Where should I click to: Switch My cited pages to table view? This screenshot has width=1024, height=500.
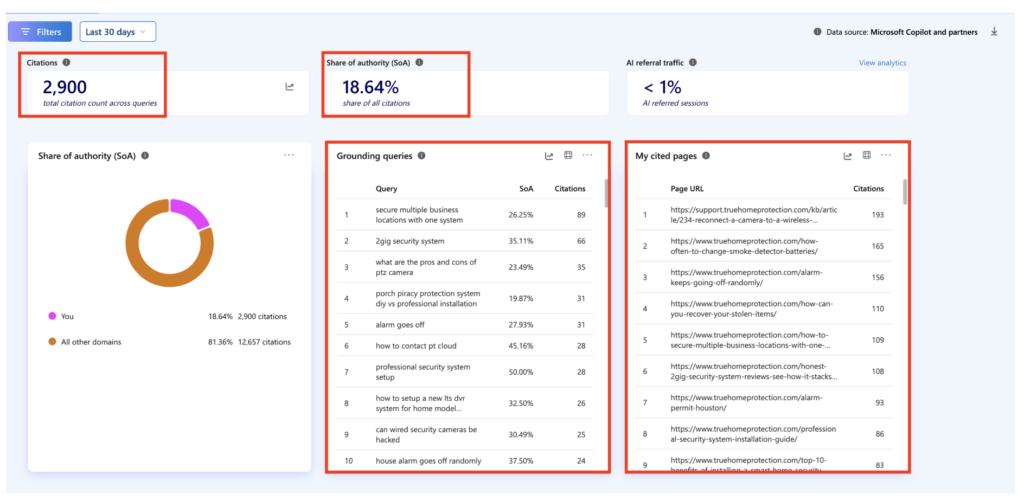867,155
